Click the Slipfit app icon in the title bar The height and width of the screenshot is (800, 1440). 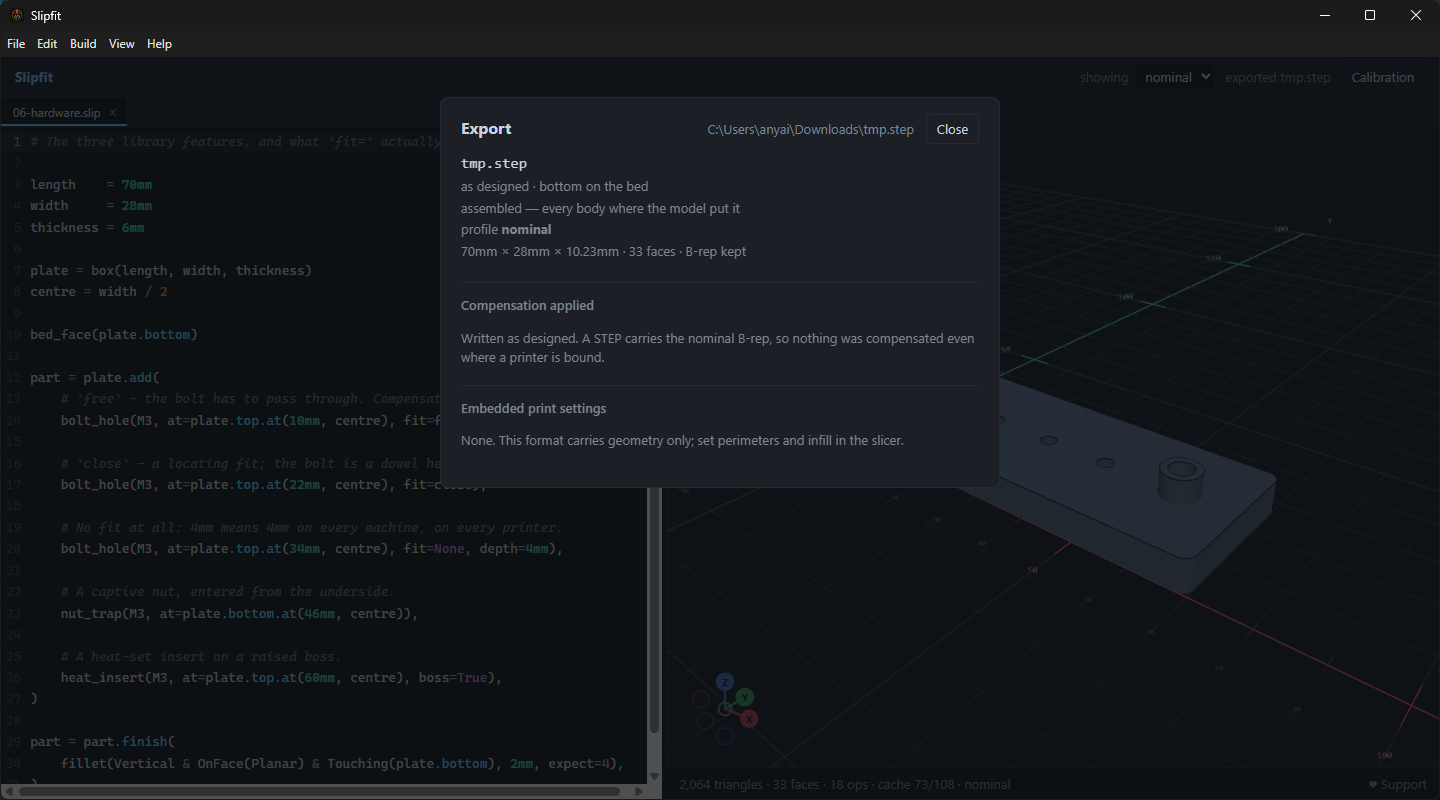pos(17,15)
